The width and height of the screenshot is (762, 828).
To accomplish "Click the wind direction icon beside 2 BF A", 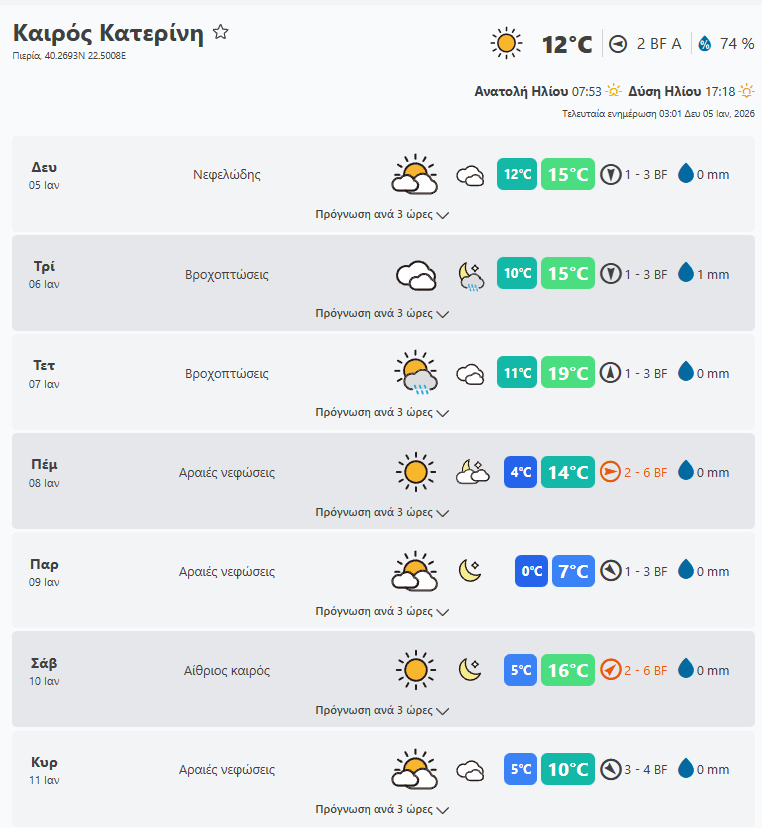I will click(618, 44).
